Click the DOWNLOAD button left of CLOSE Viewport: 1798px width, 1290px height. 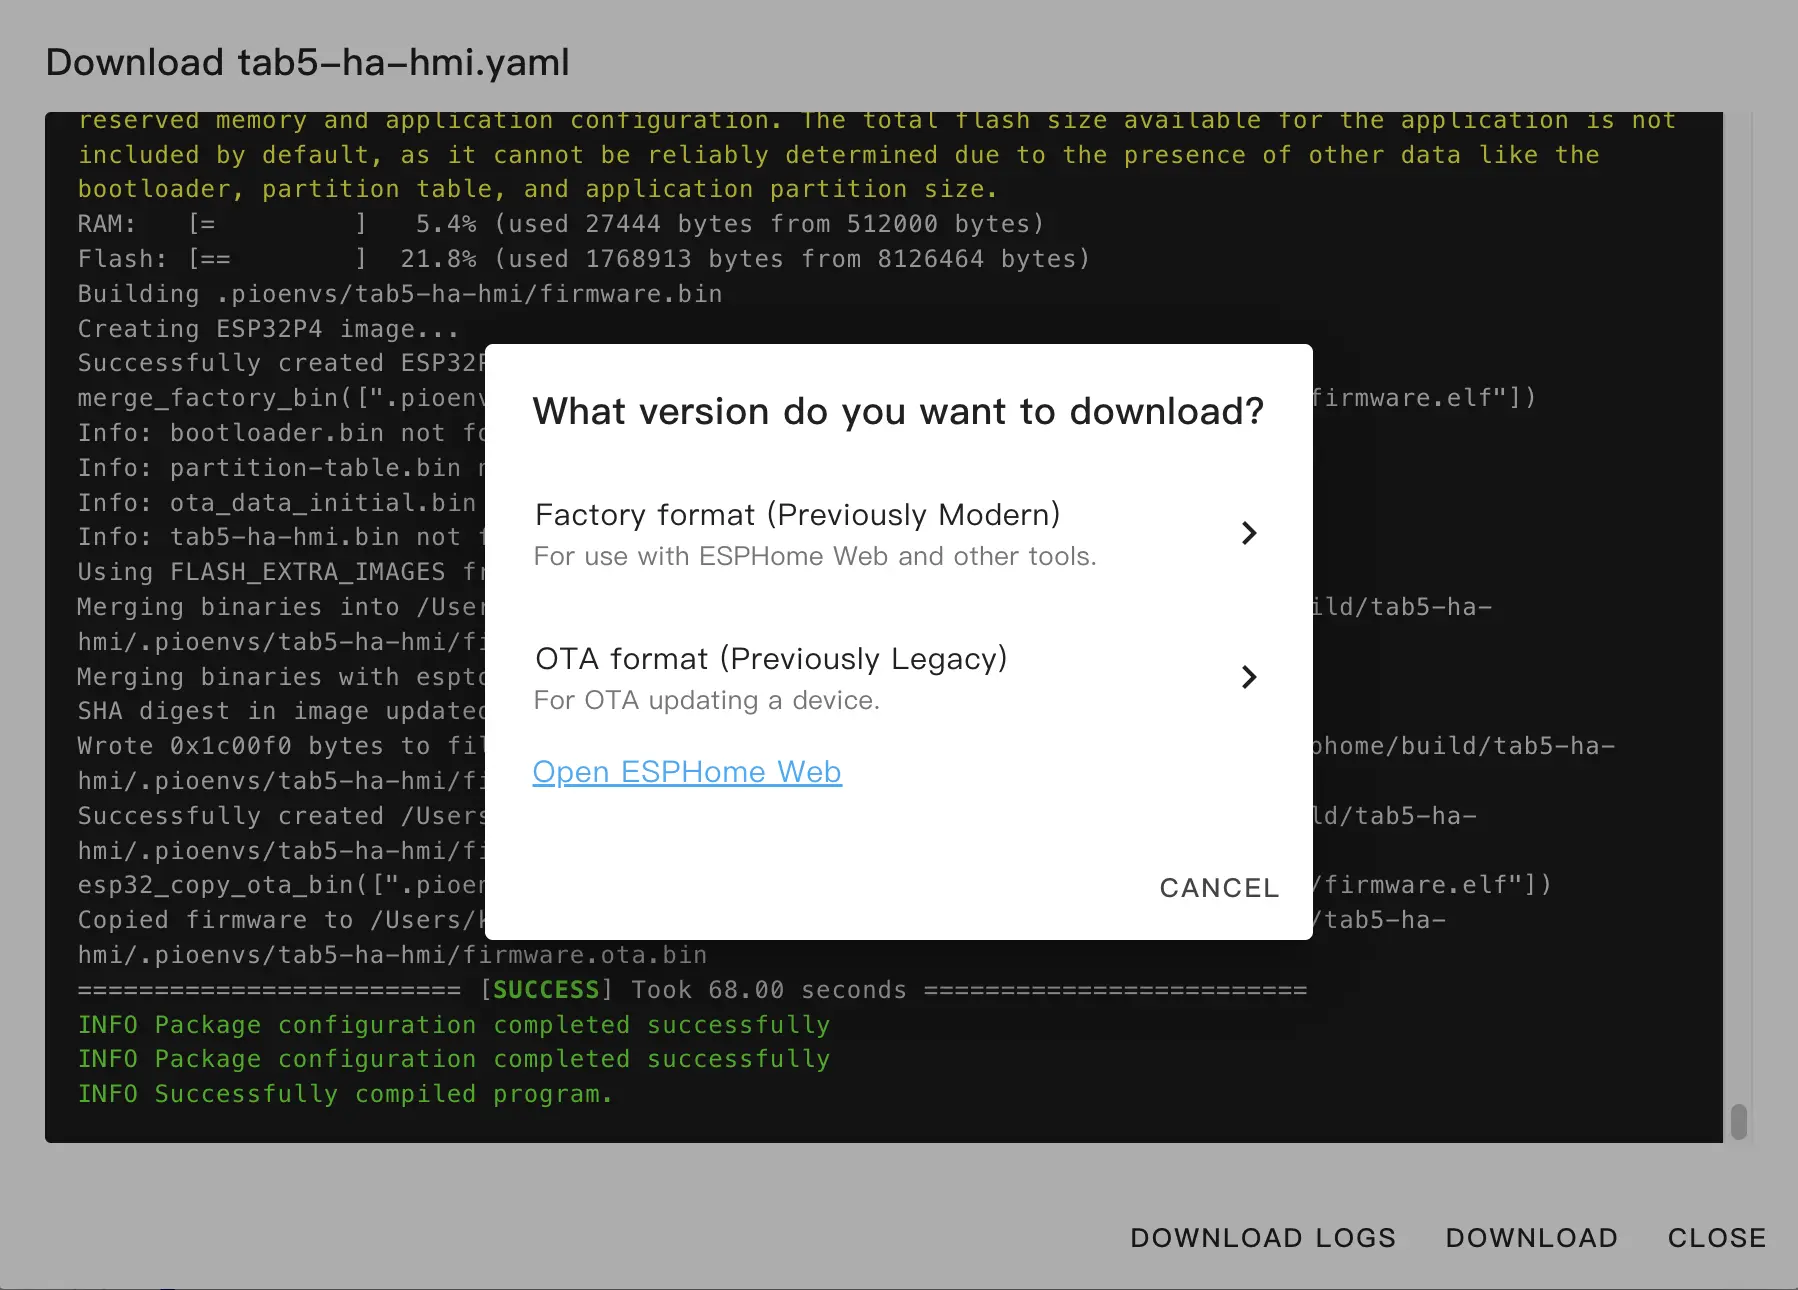pyautogui.click(x=1531, y=1238)
